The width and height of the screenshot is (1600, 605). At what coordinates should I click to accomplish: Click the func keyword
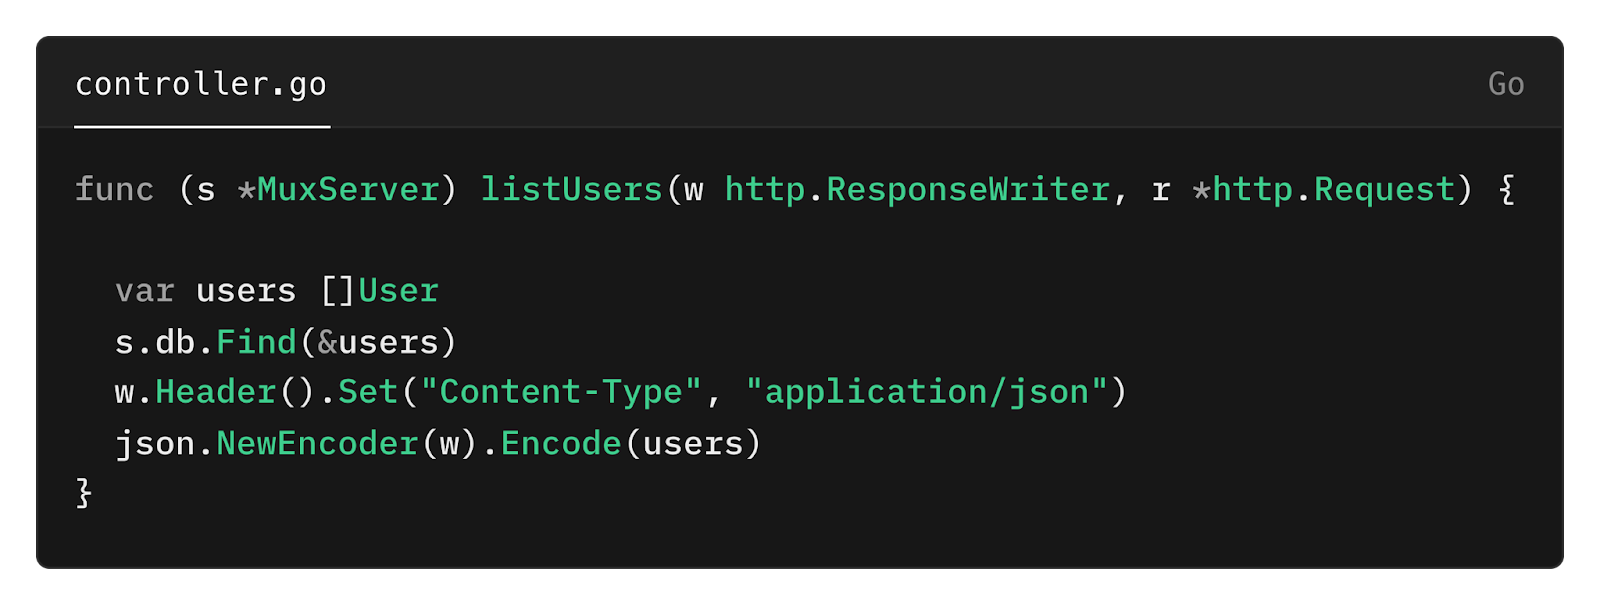pos(114,189)
